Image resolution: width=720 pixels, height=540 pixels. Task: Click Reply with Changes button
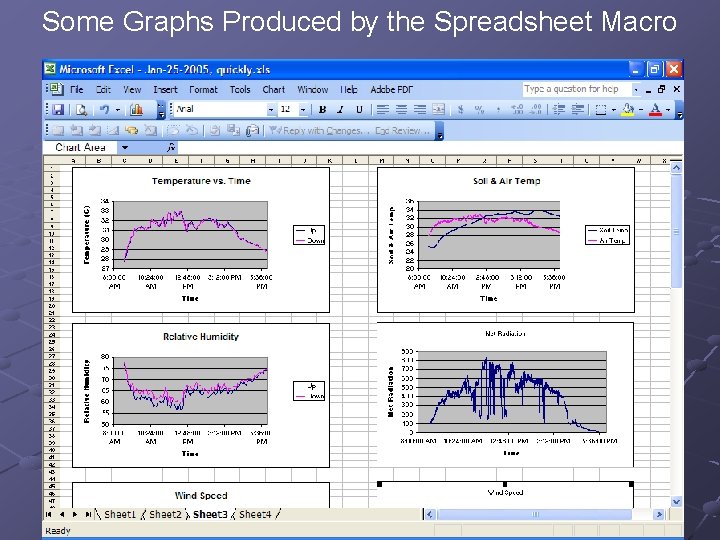click(x=319, y=131)
